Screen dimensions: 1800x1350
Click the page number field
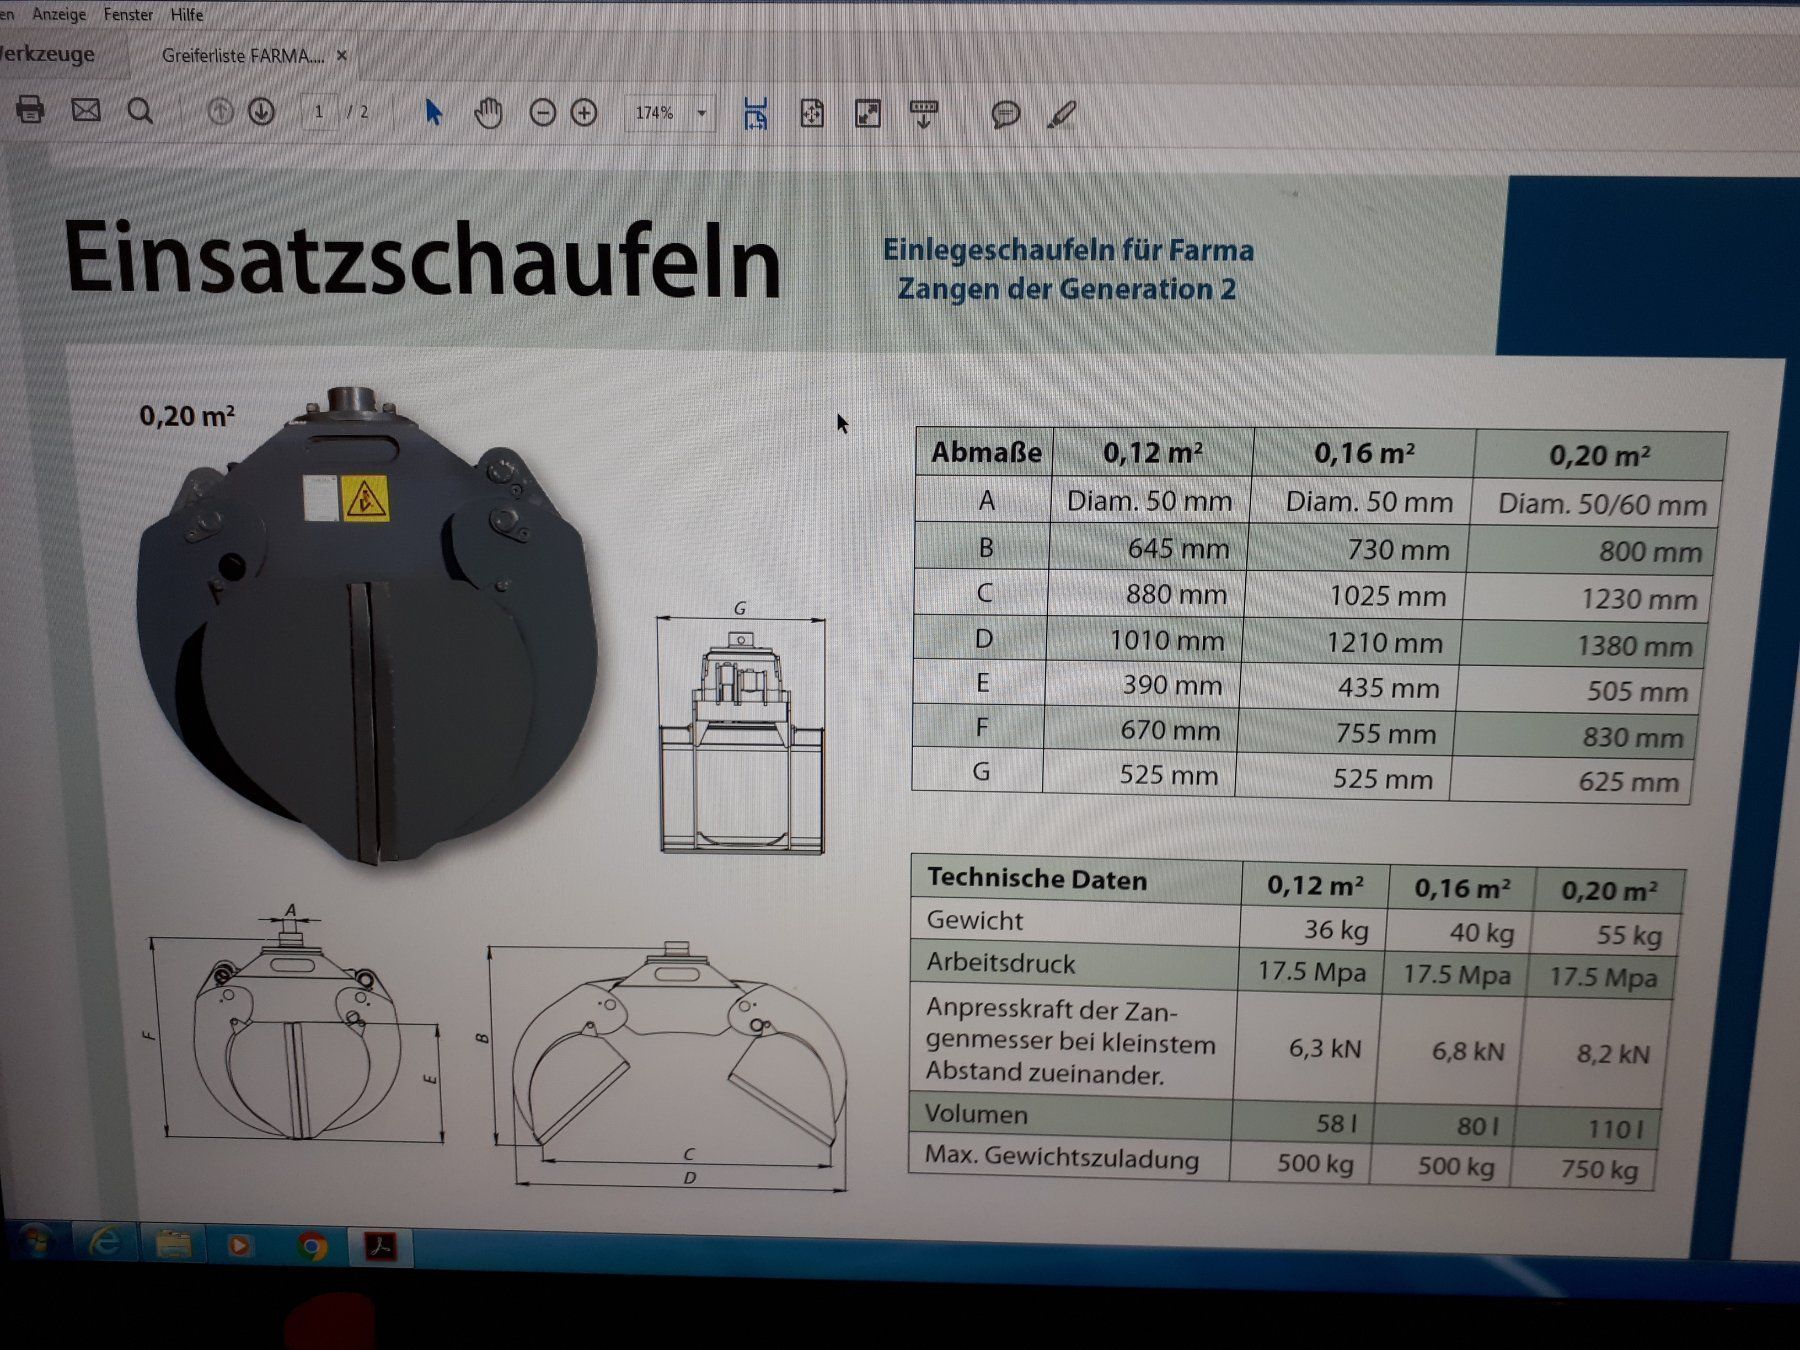click(x=319, y=112)
